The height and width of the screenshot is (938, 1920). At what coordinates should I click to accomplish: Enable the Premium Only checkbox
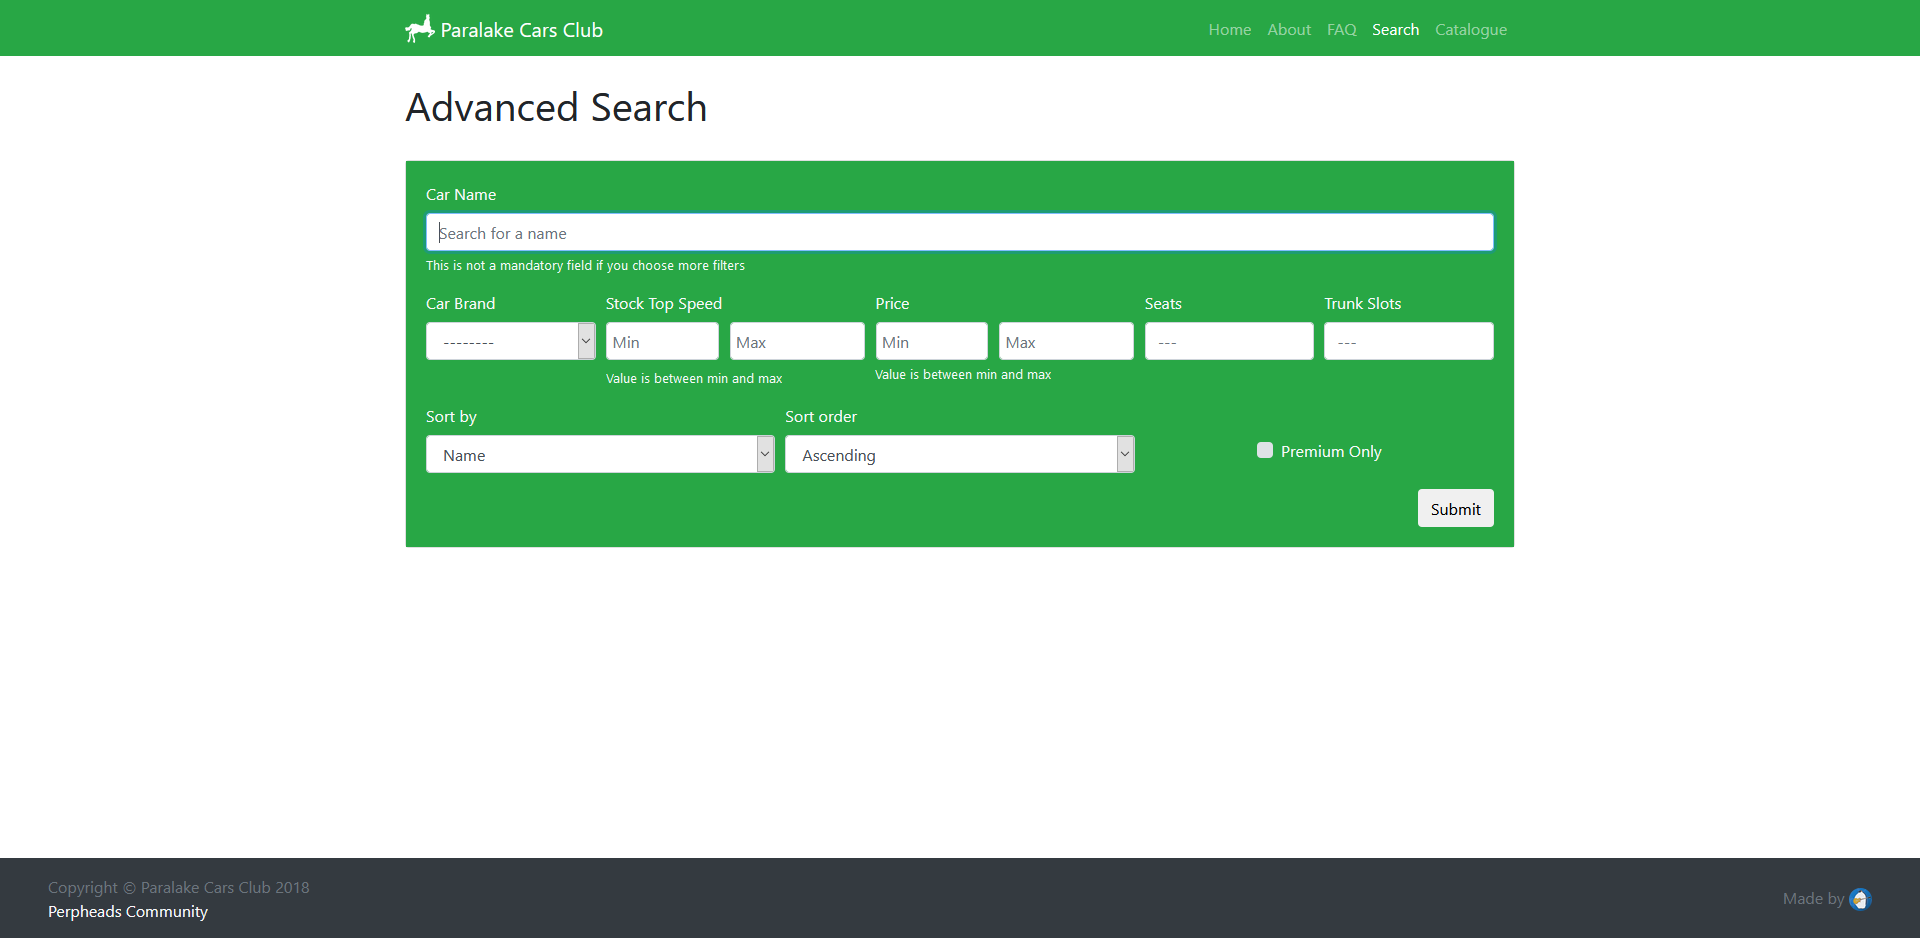point(1265,451)
